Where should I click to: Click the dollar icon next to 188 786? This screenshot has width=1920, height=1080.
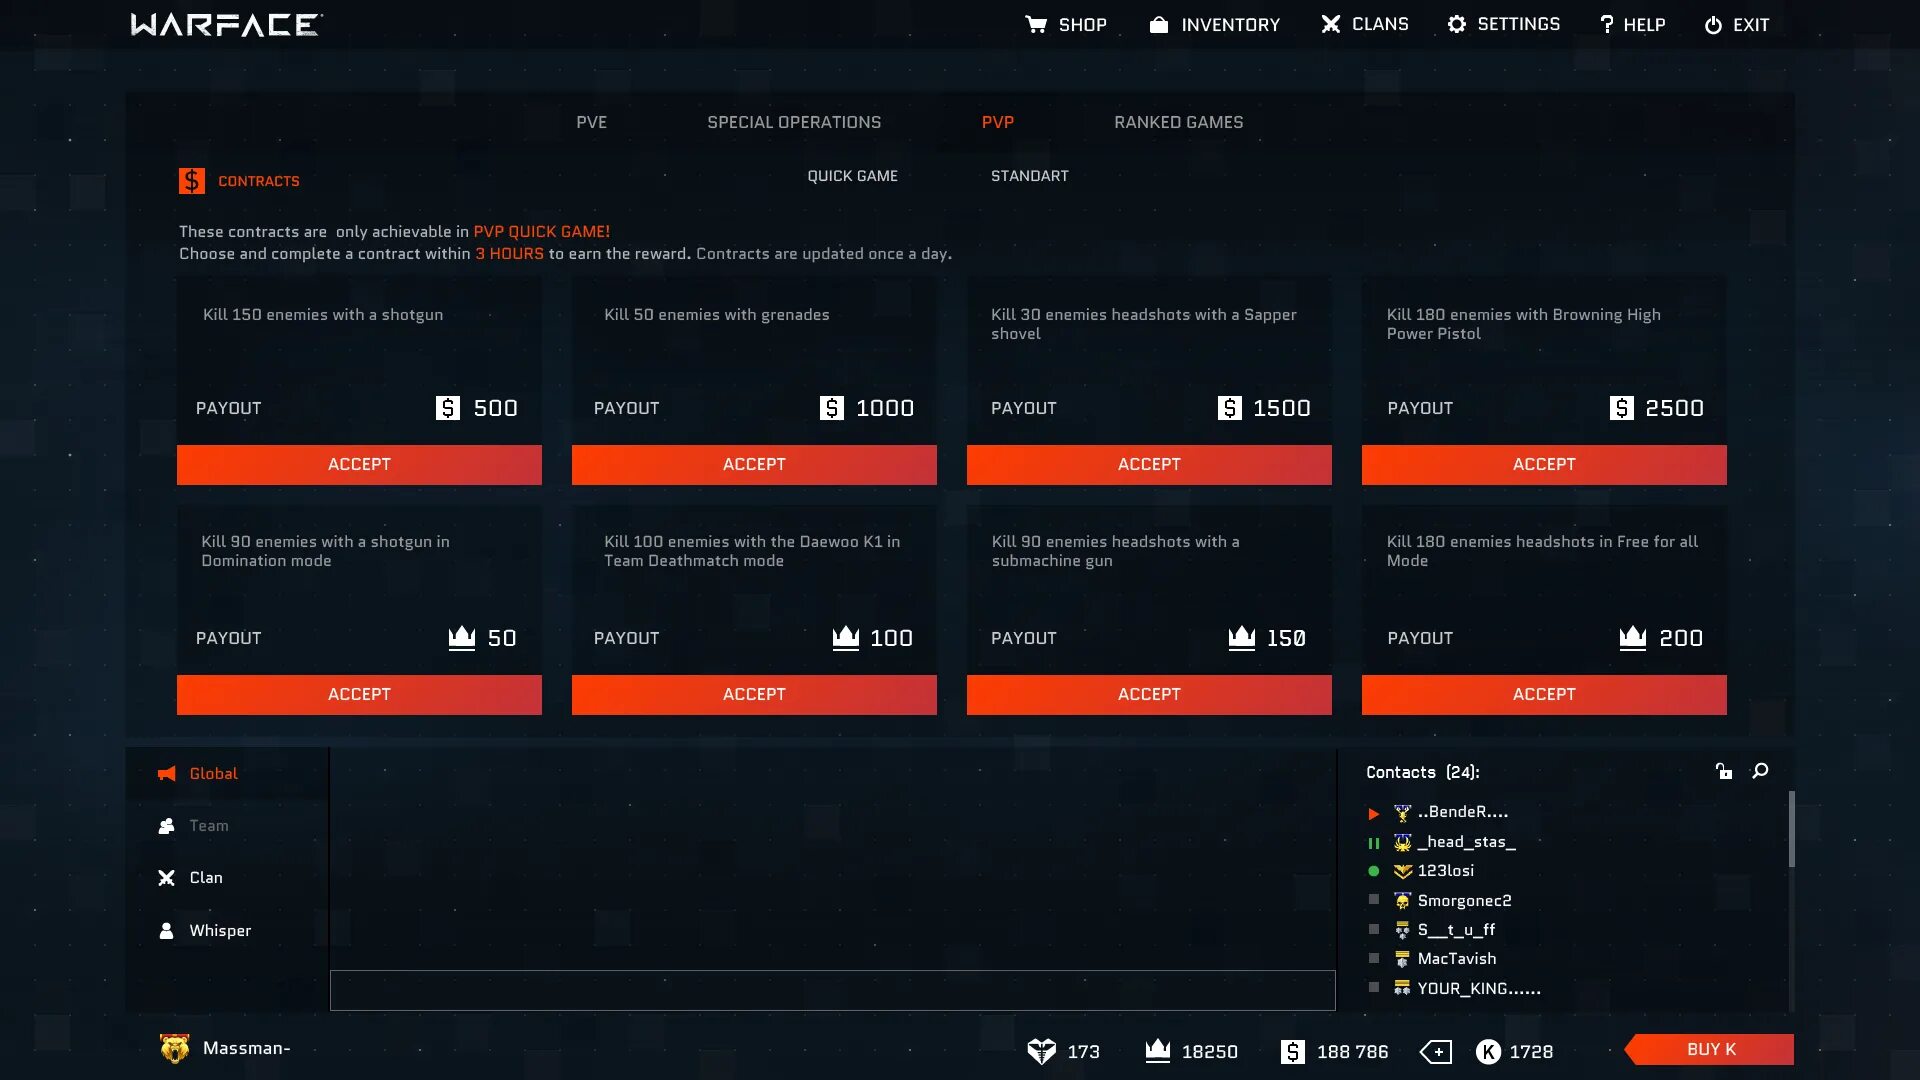(1293, 1051)
